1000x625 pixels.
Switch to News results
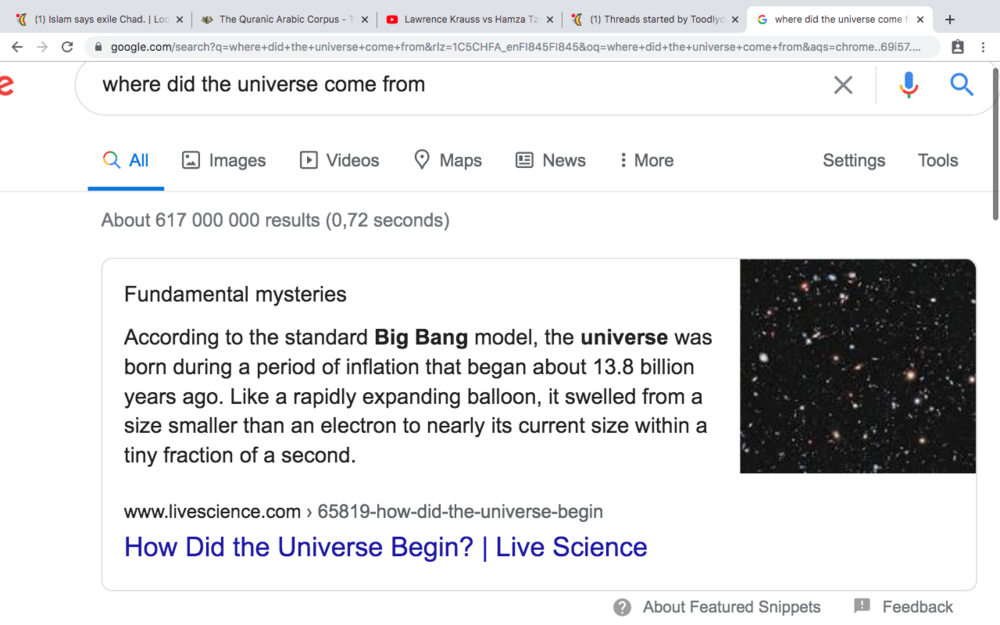click(x=550, y=160)
